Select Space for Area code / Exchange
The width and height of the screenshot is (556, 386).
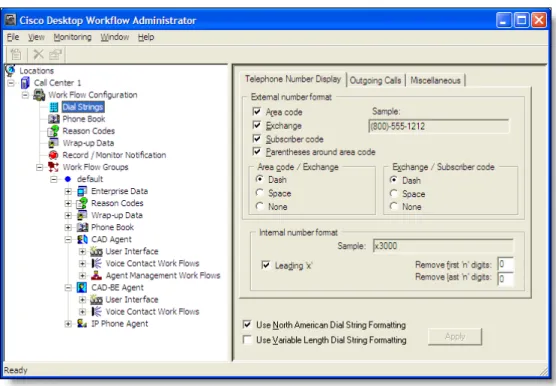tap(260, 193)
